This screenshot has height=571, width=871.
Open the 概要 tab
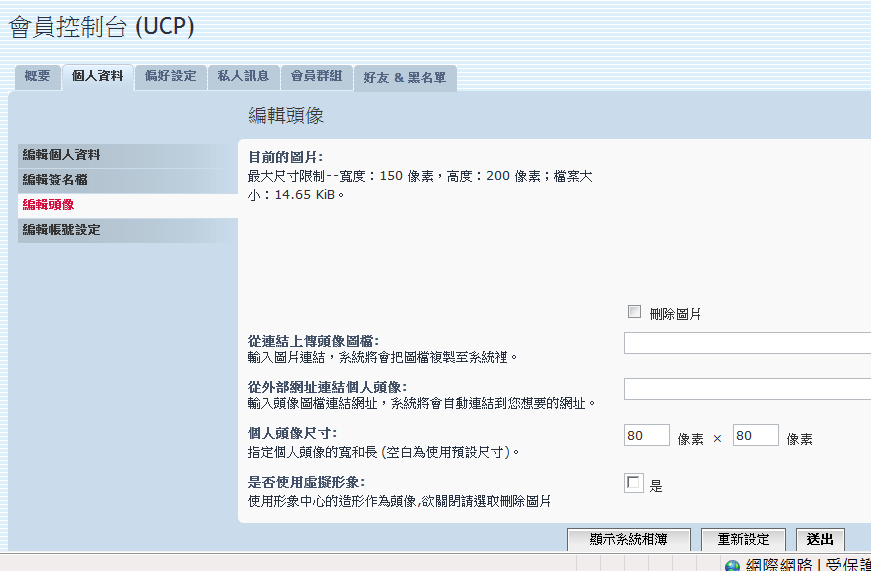(37, 76)
